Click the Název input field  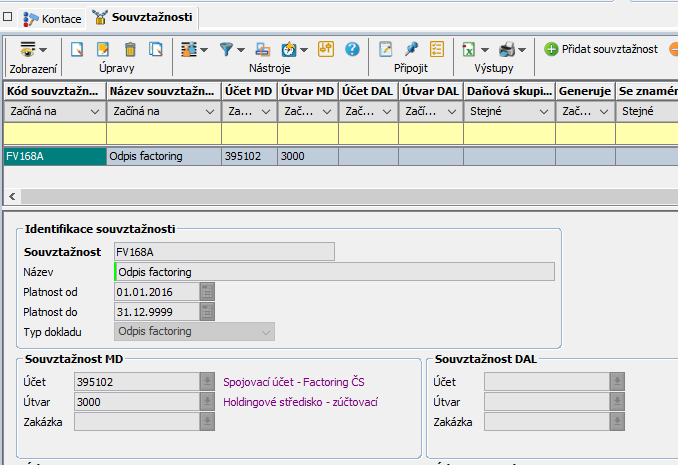pos(334,272)
